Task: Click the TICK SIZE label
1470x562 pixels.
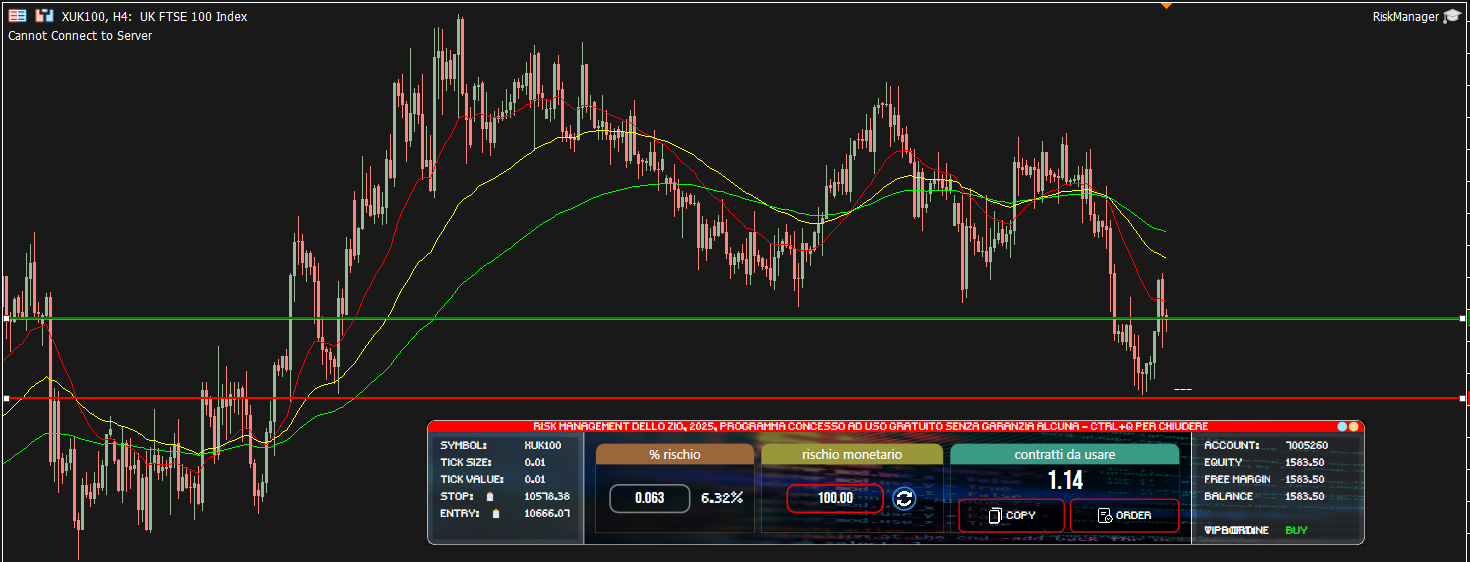Action: tap(465, 462)
